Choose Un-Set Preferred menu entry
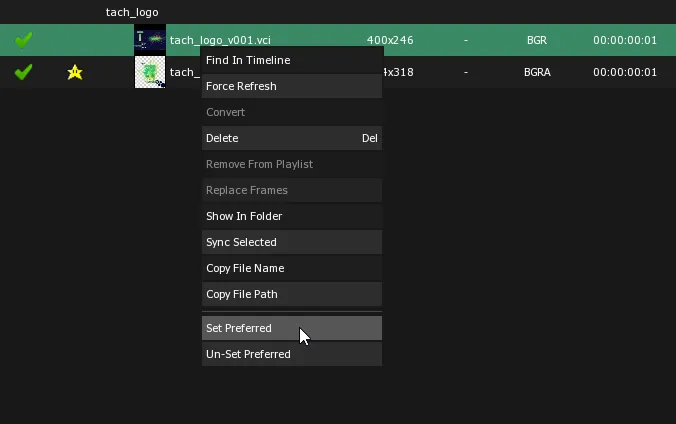This screenshot has width=676, height=424. pos(292,354)
